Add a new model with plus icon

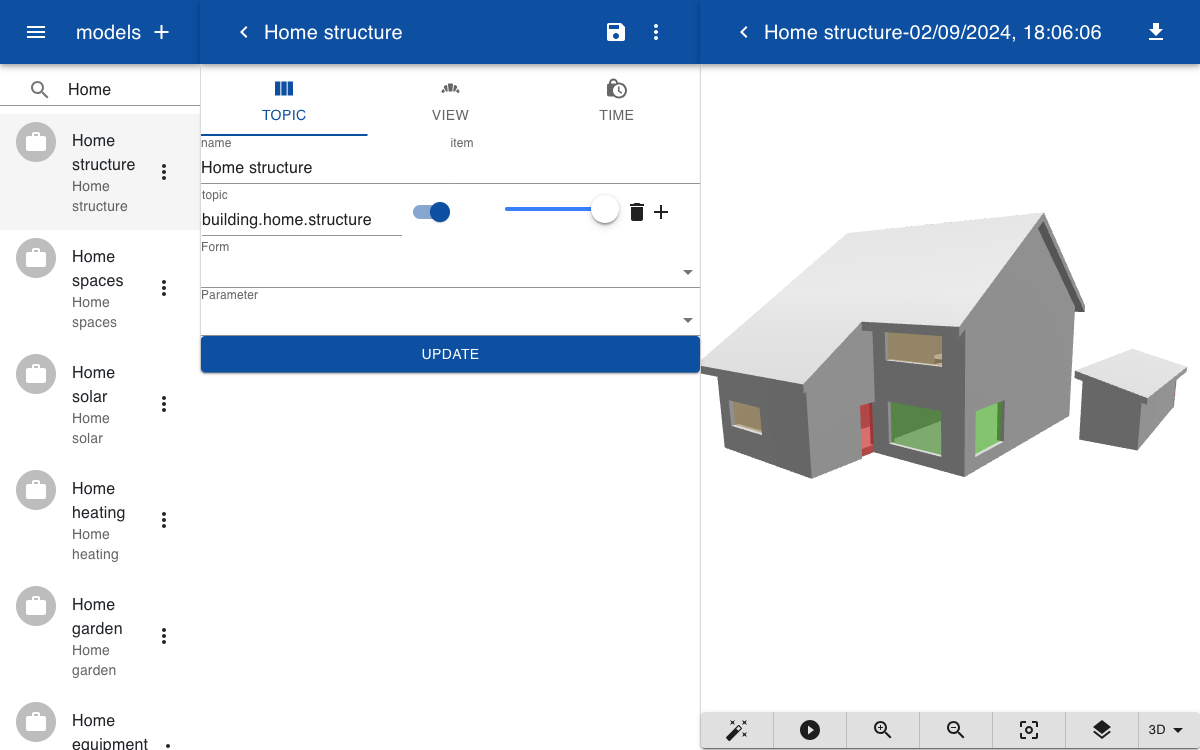(162, 32)
